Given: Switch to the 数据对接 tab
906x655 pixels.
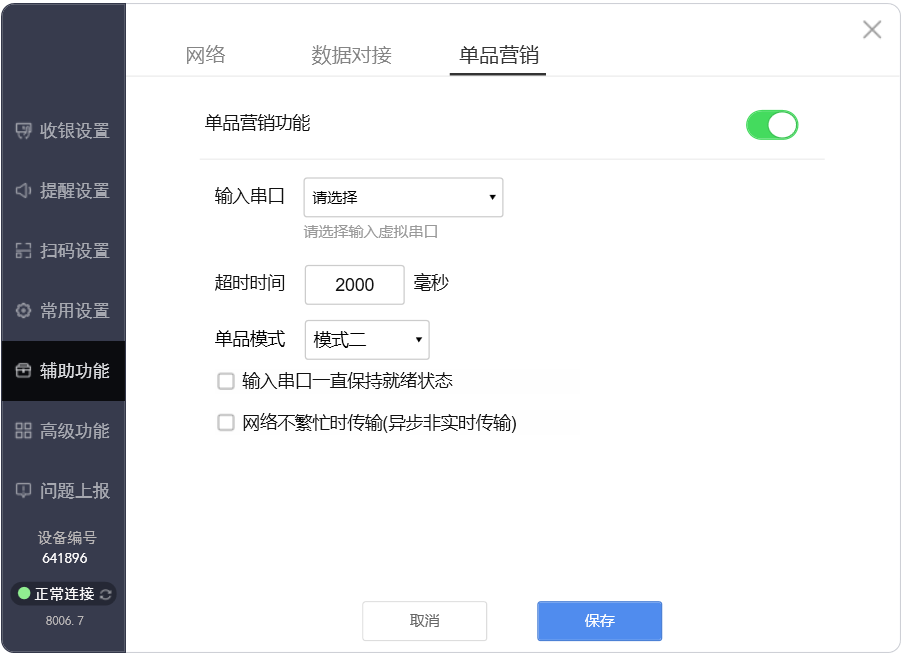Looking at the screenshot, I should tap(351, 55).
